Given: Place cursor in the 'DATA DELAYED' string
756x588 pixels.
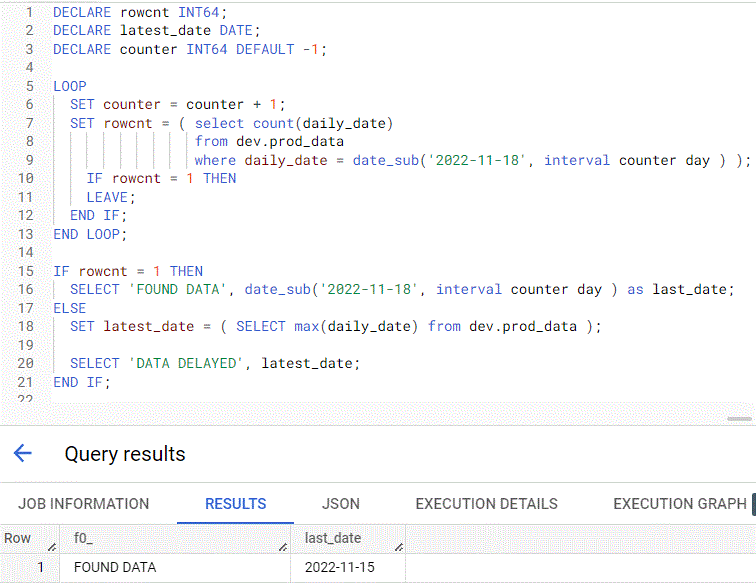Looking at the screenshot, I should [186, 363].
